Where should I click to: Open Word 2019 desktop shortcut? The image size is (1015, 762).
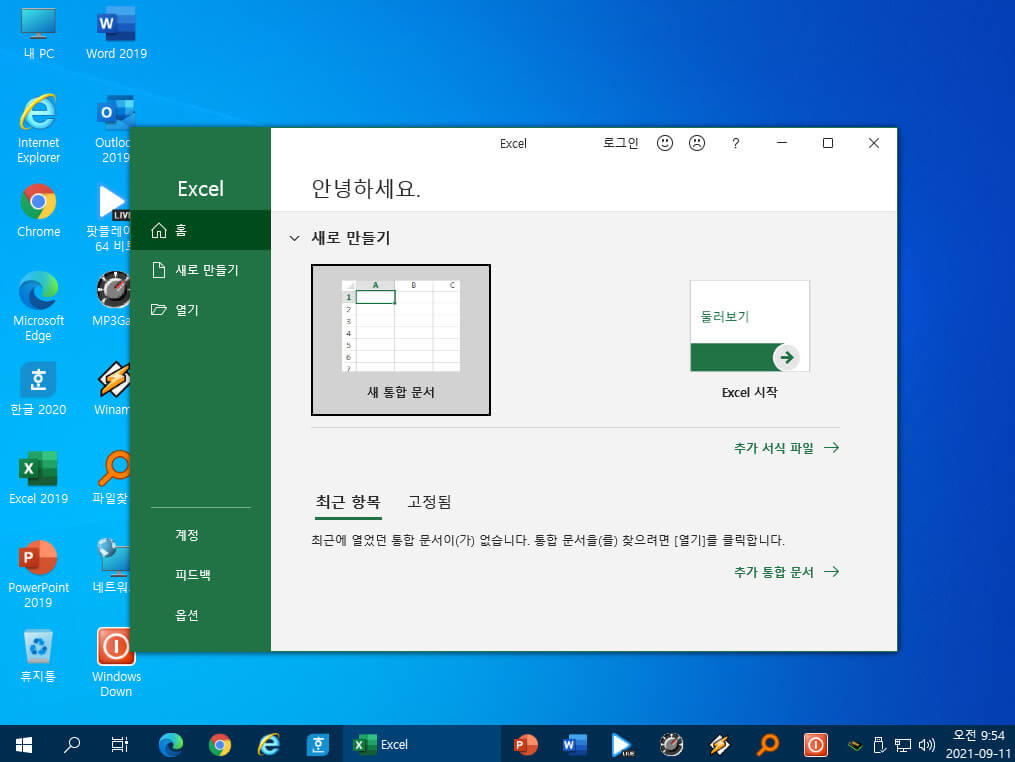coord(117,33)
